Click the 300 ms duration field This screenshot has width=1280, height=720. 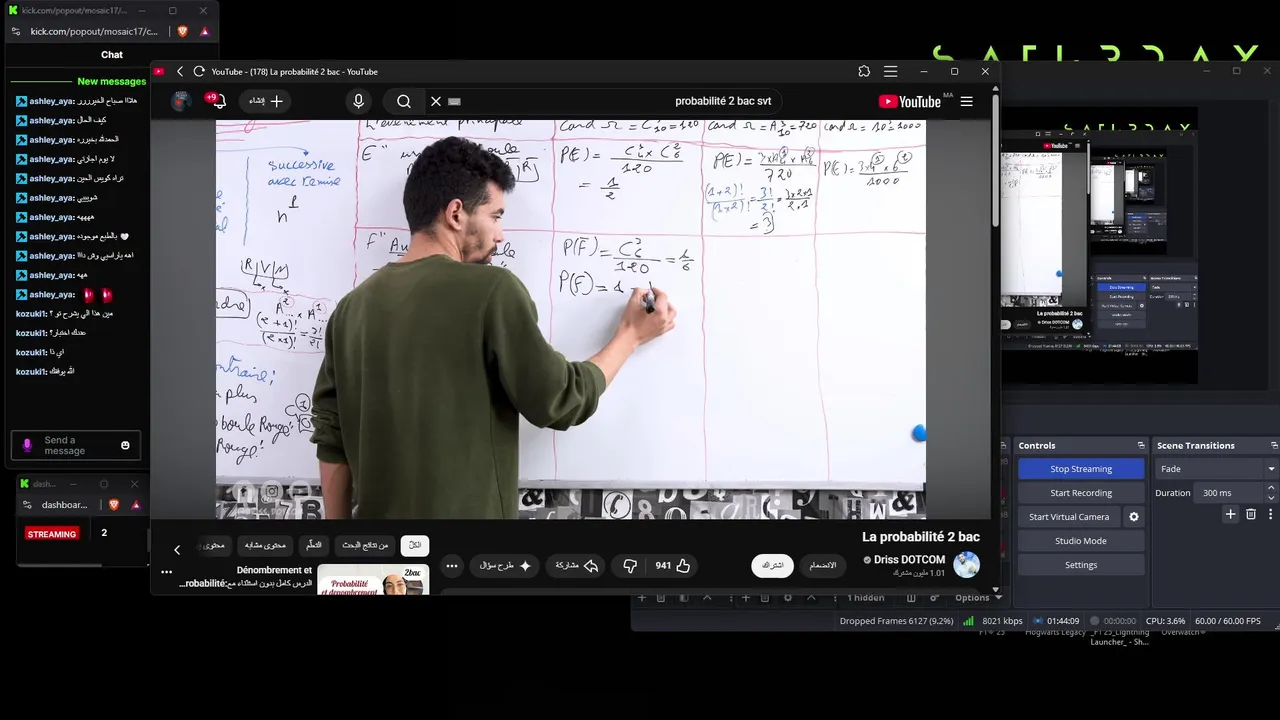pos(1229,493)
